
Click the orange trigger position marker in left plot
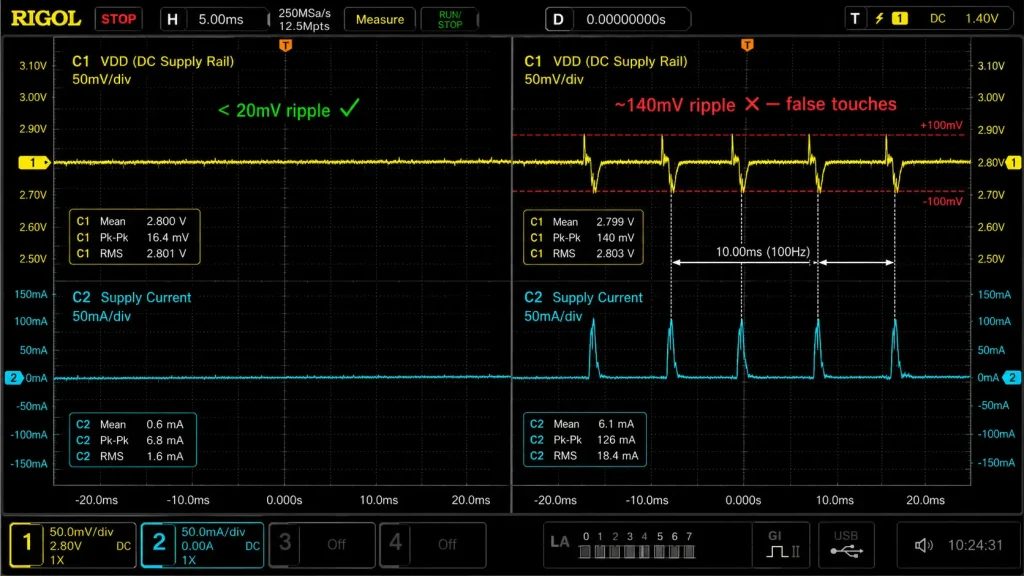pos(285,45)
